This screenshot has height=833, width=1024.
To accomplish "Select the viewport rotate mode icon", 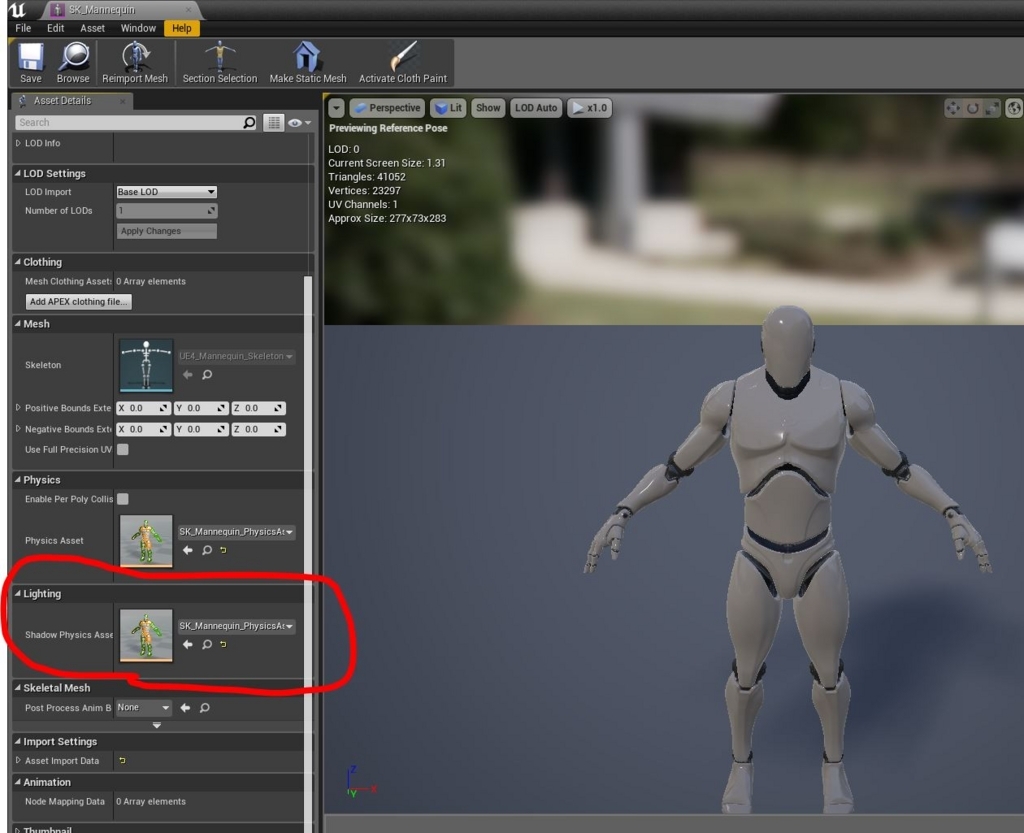I will pyautogui.click(x=972, y=108).
